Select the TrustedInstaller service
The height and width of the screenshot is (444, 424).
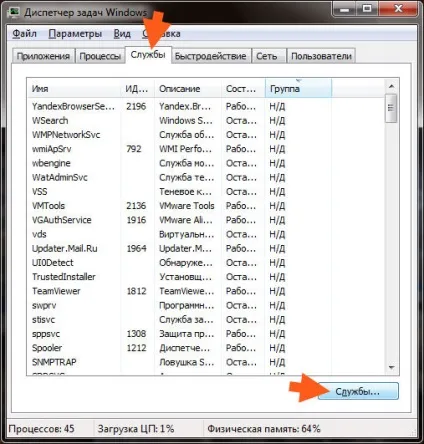(206, 277)
